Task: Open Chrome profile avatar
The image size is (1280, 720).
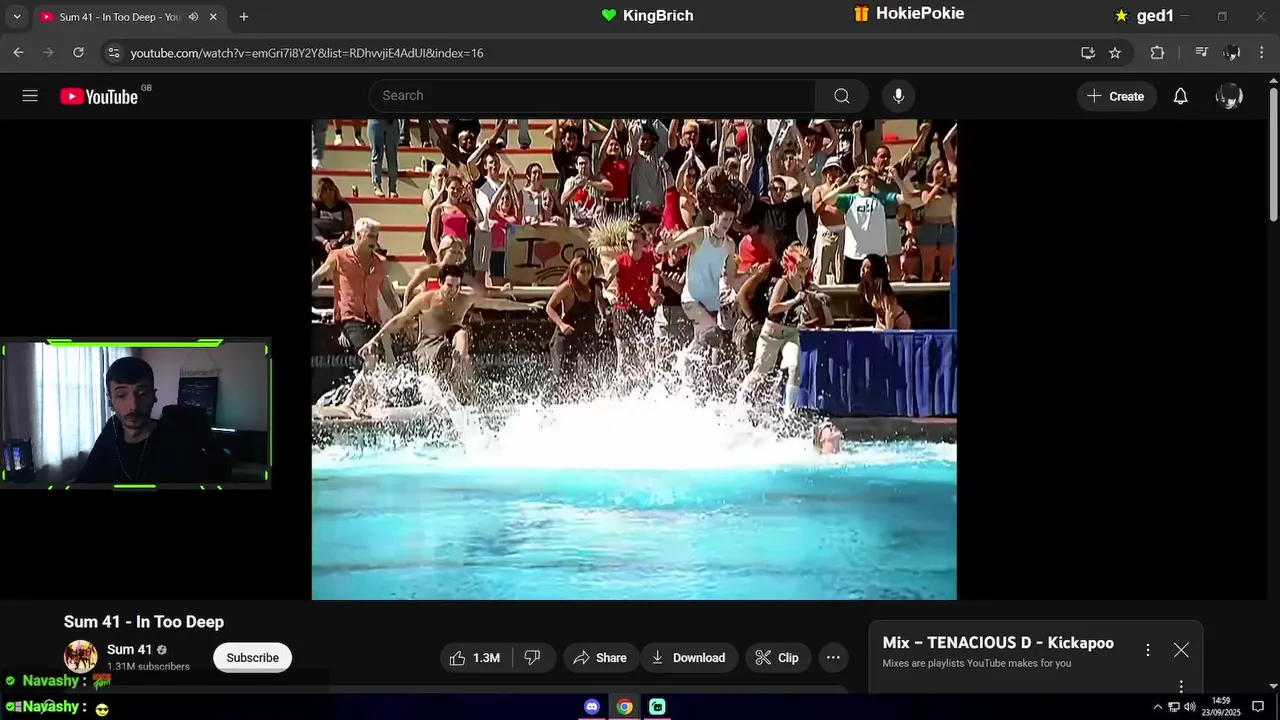Action: 1232,52
